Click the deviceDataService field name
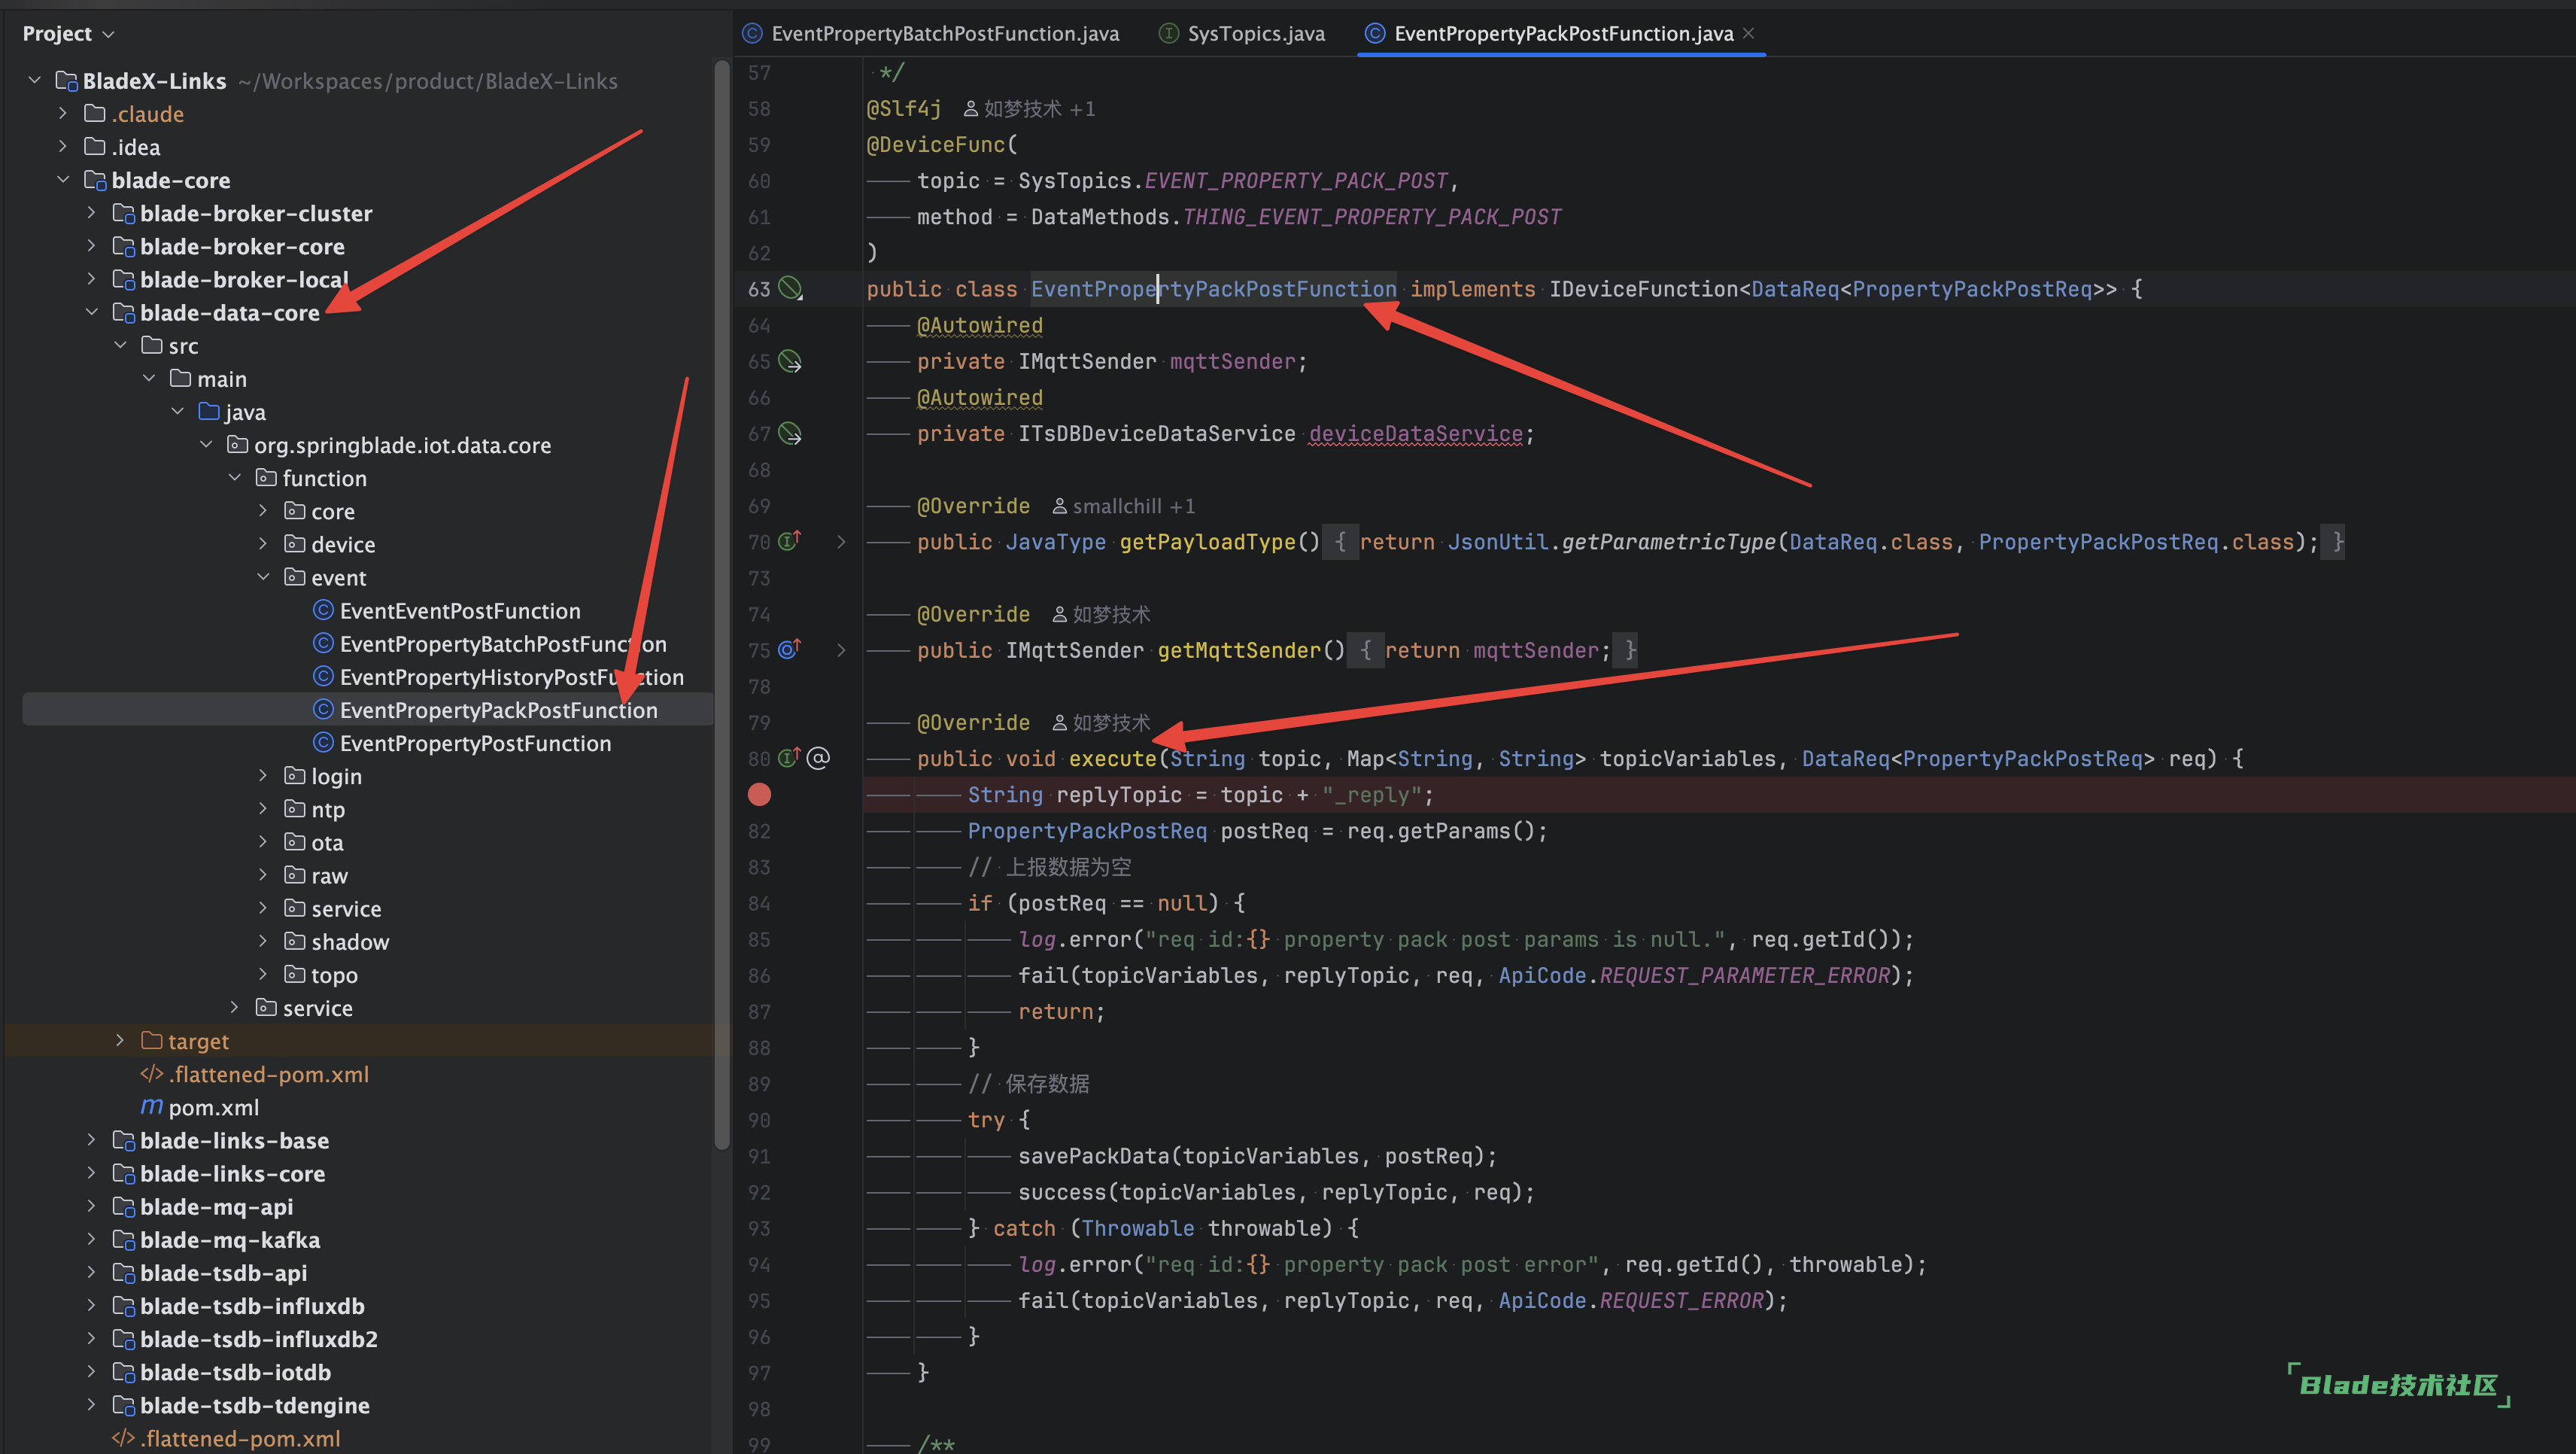The height and width of the screenshot is (1454, 2576). pyautogui.click(x=1416, y=433)
